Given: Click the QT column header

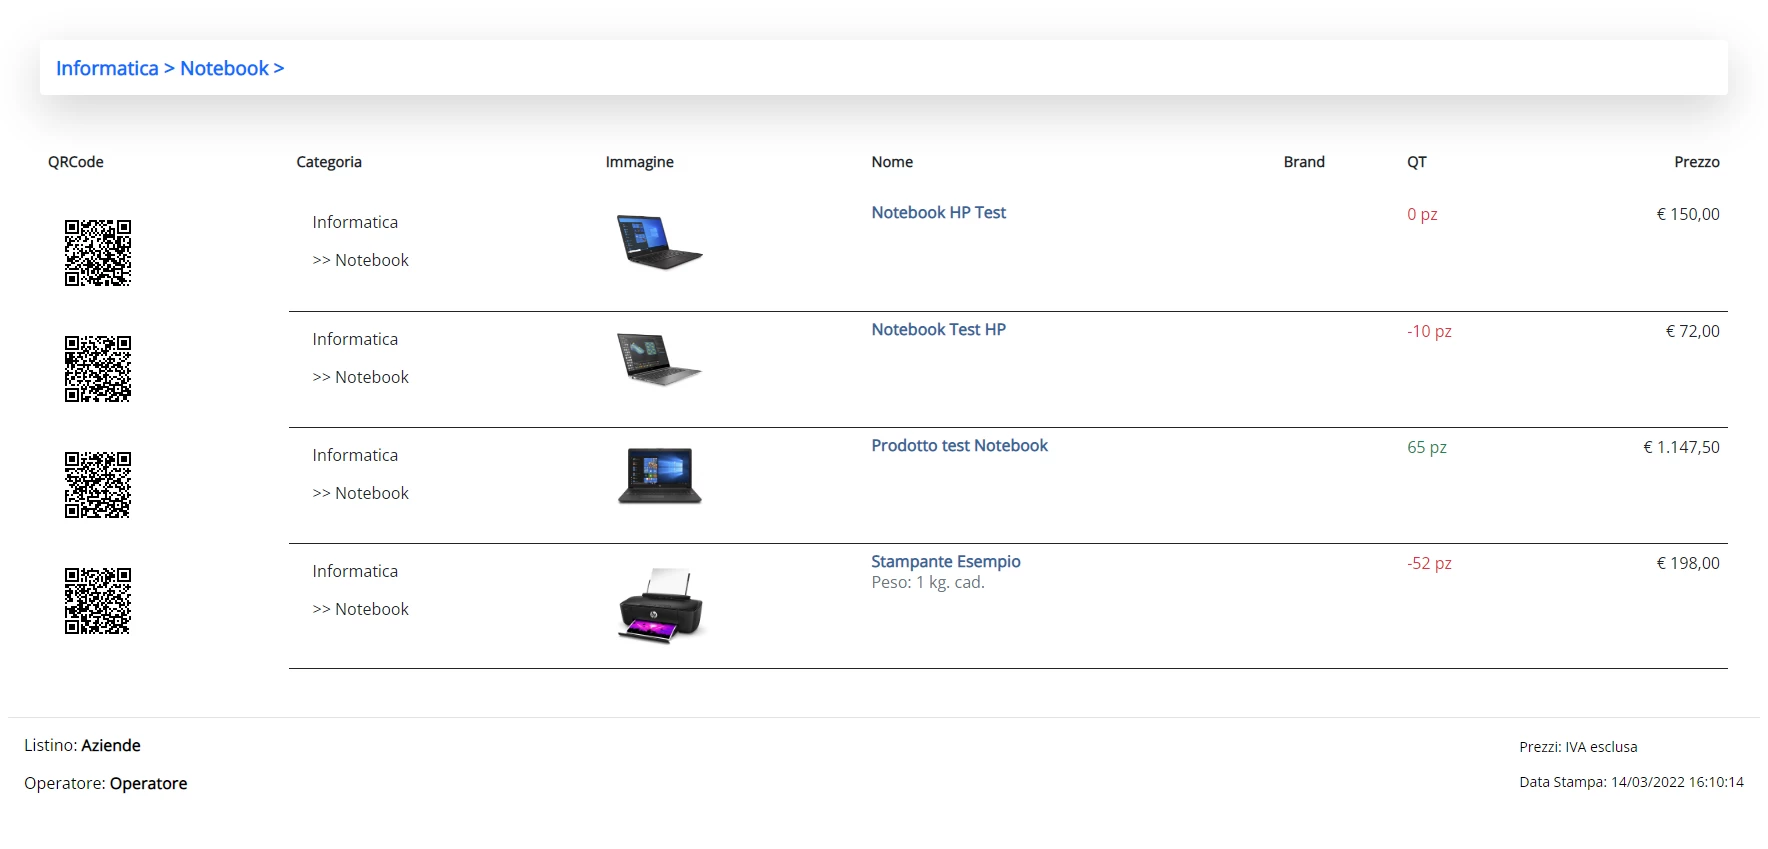Looking at the screenshot, I should pyautogui.click(x=1417, y=162).
